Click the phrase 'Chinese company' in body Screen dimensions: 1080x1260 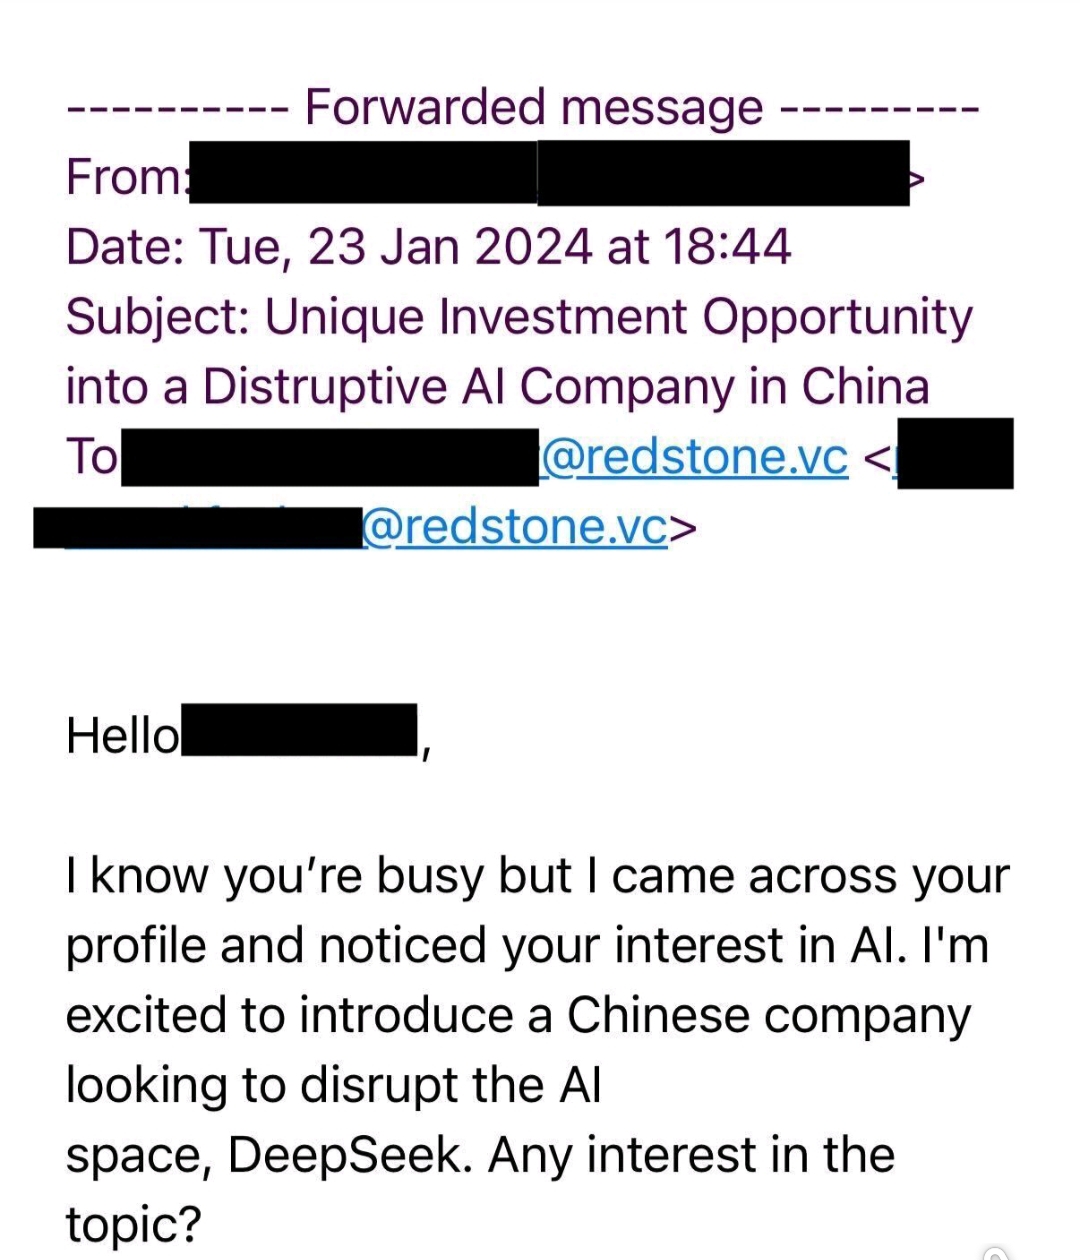pyautogui.click(x=768, y=1017)
